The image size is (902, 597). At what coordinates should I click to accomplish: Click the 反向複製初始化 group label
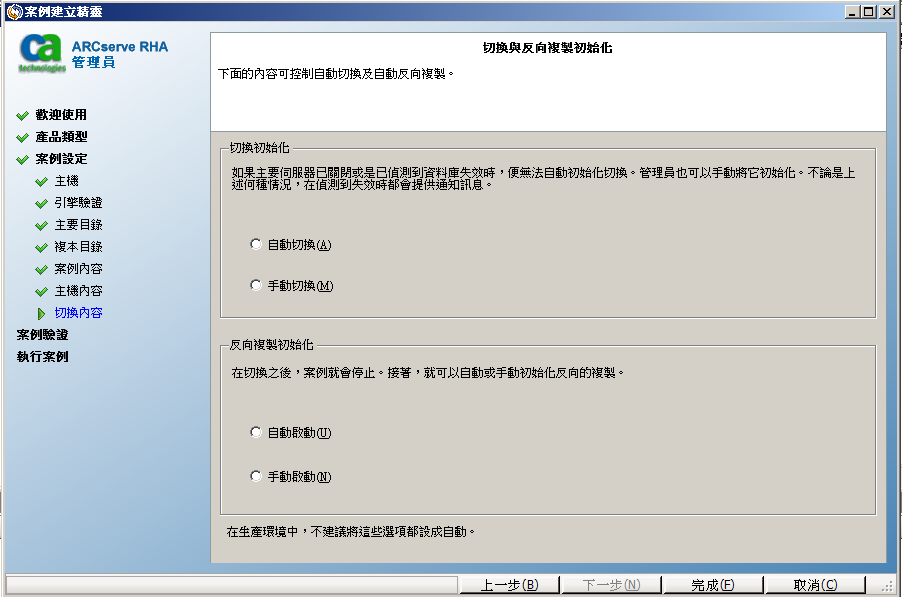click(x=272, y=345)
